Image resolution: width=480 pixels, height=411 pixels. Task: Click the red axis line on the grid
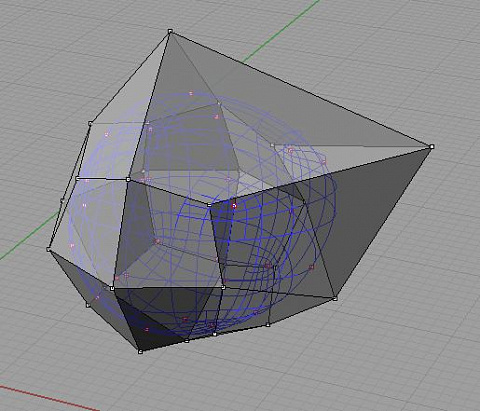(x=50, y=398)
